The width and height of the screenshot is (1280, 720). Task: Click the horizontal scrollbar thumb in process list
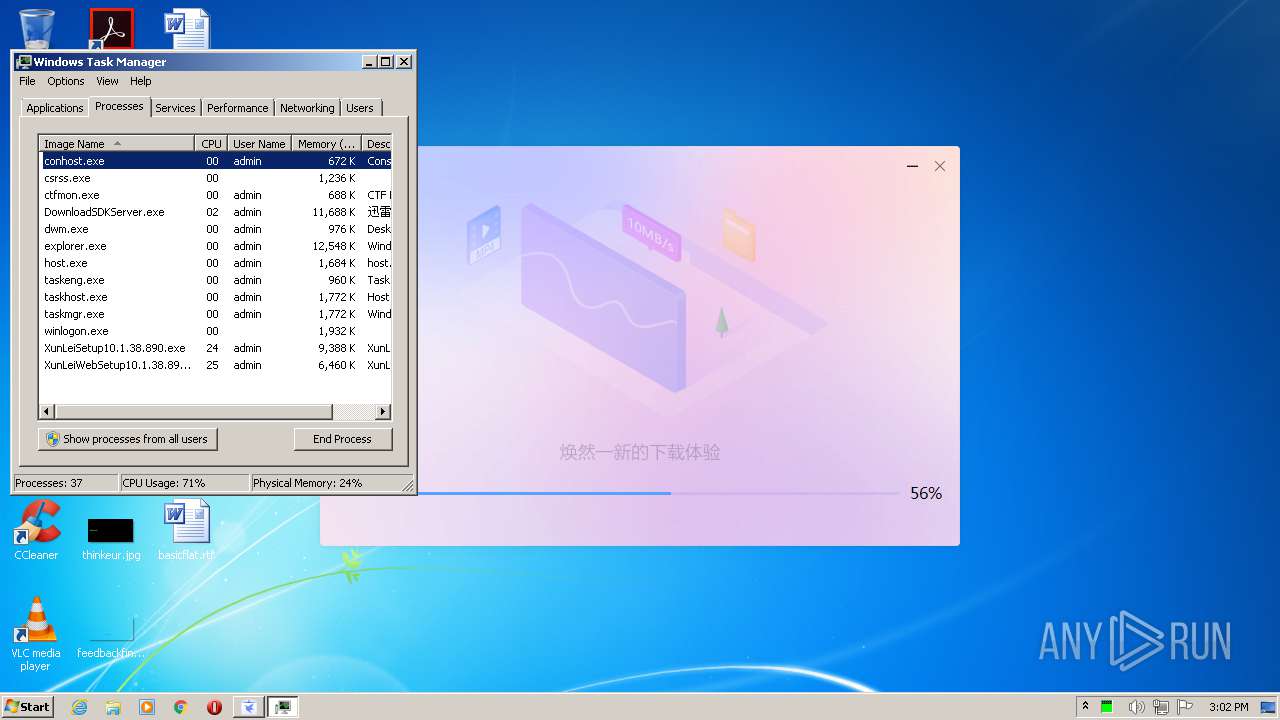pos(193,412)
